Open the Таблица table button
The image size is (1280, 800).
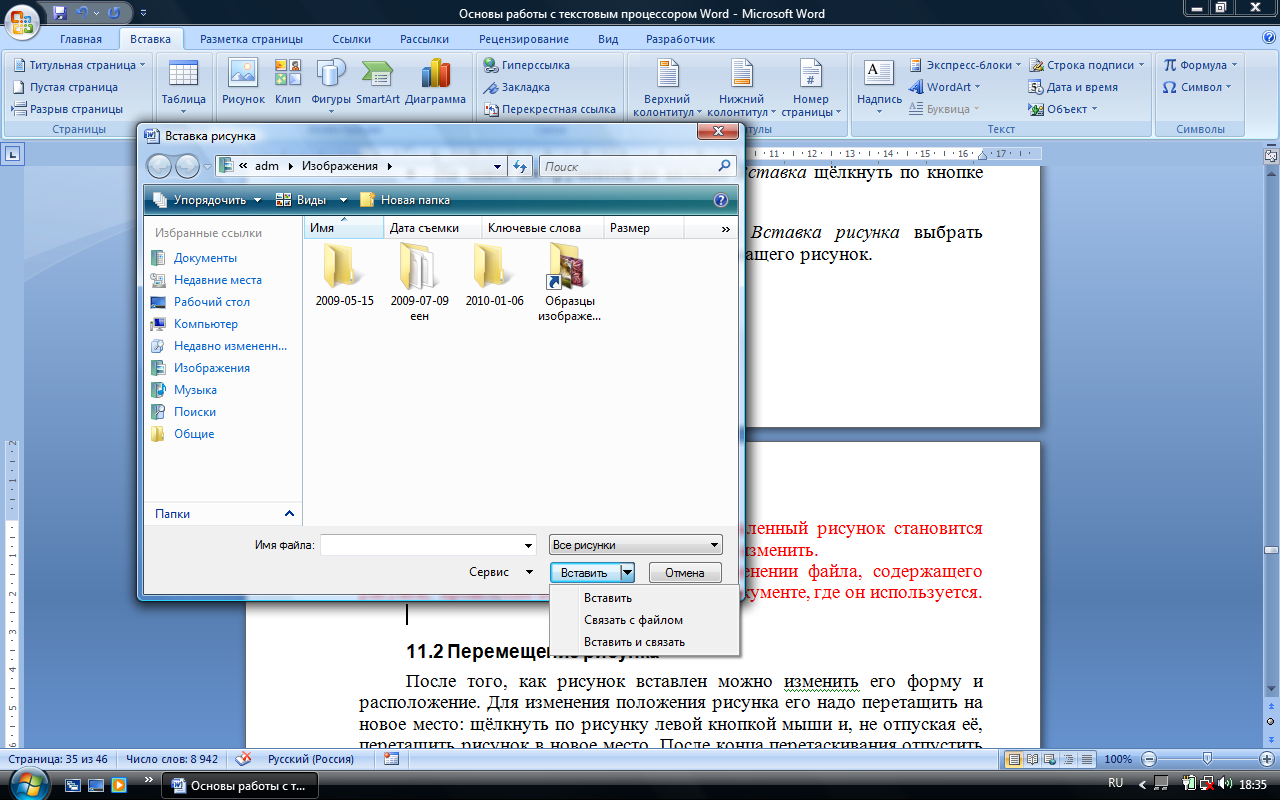pyautogui.click(x=183, y=85)
